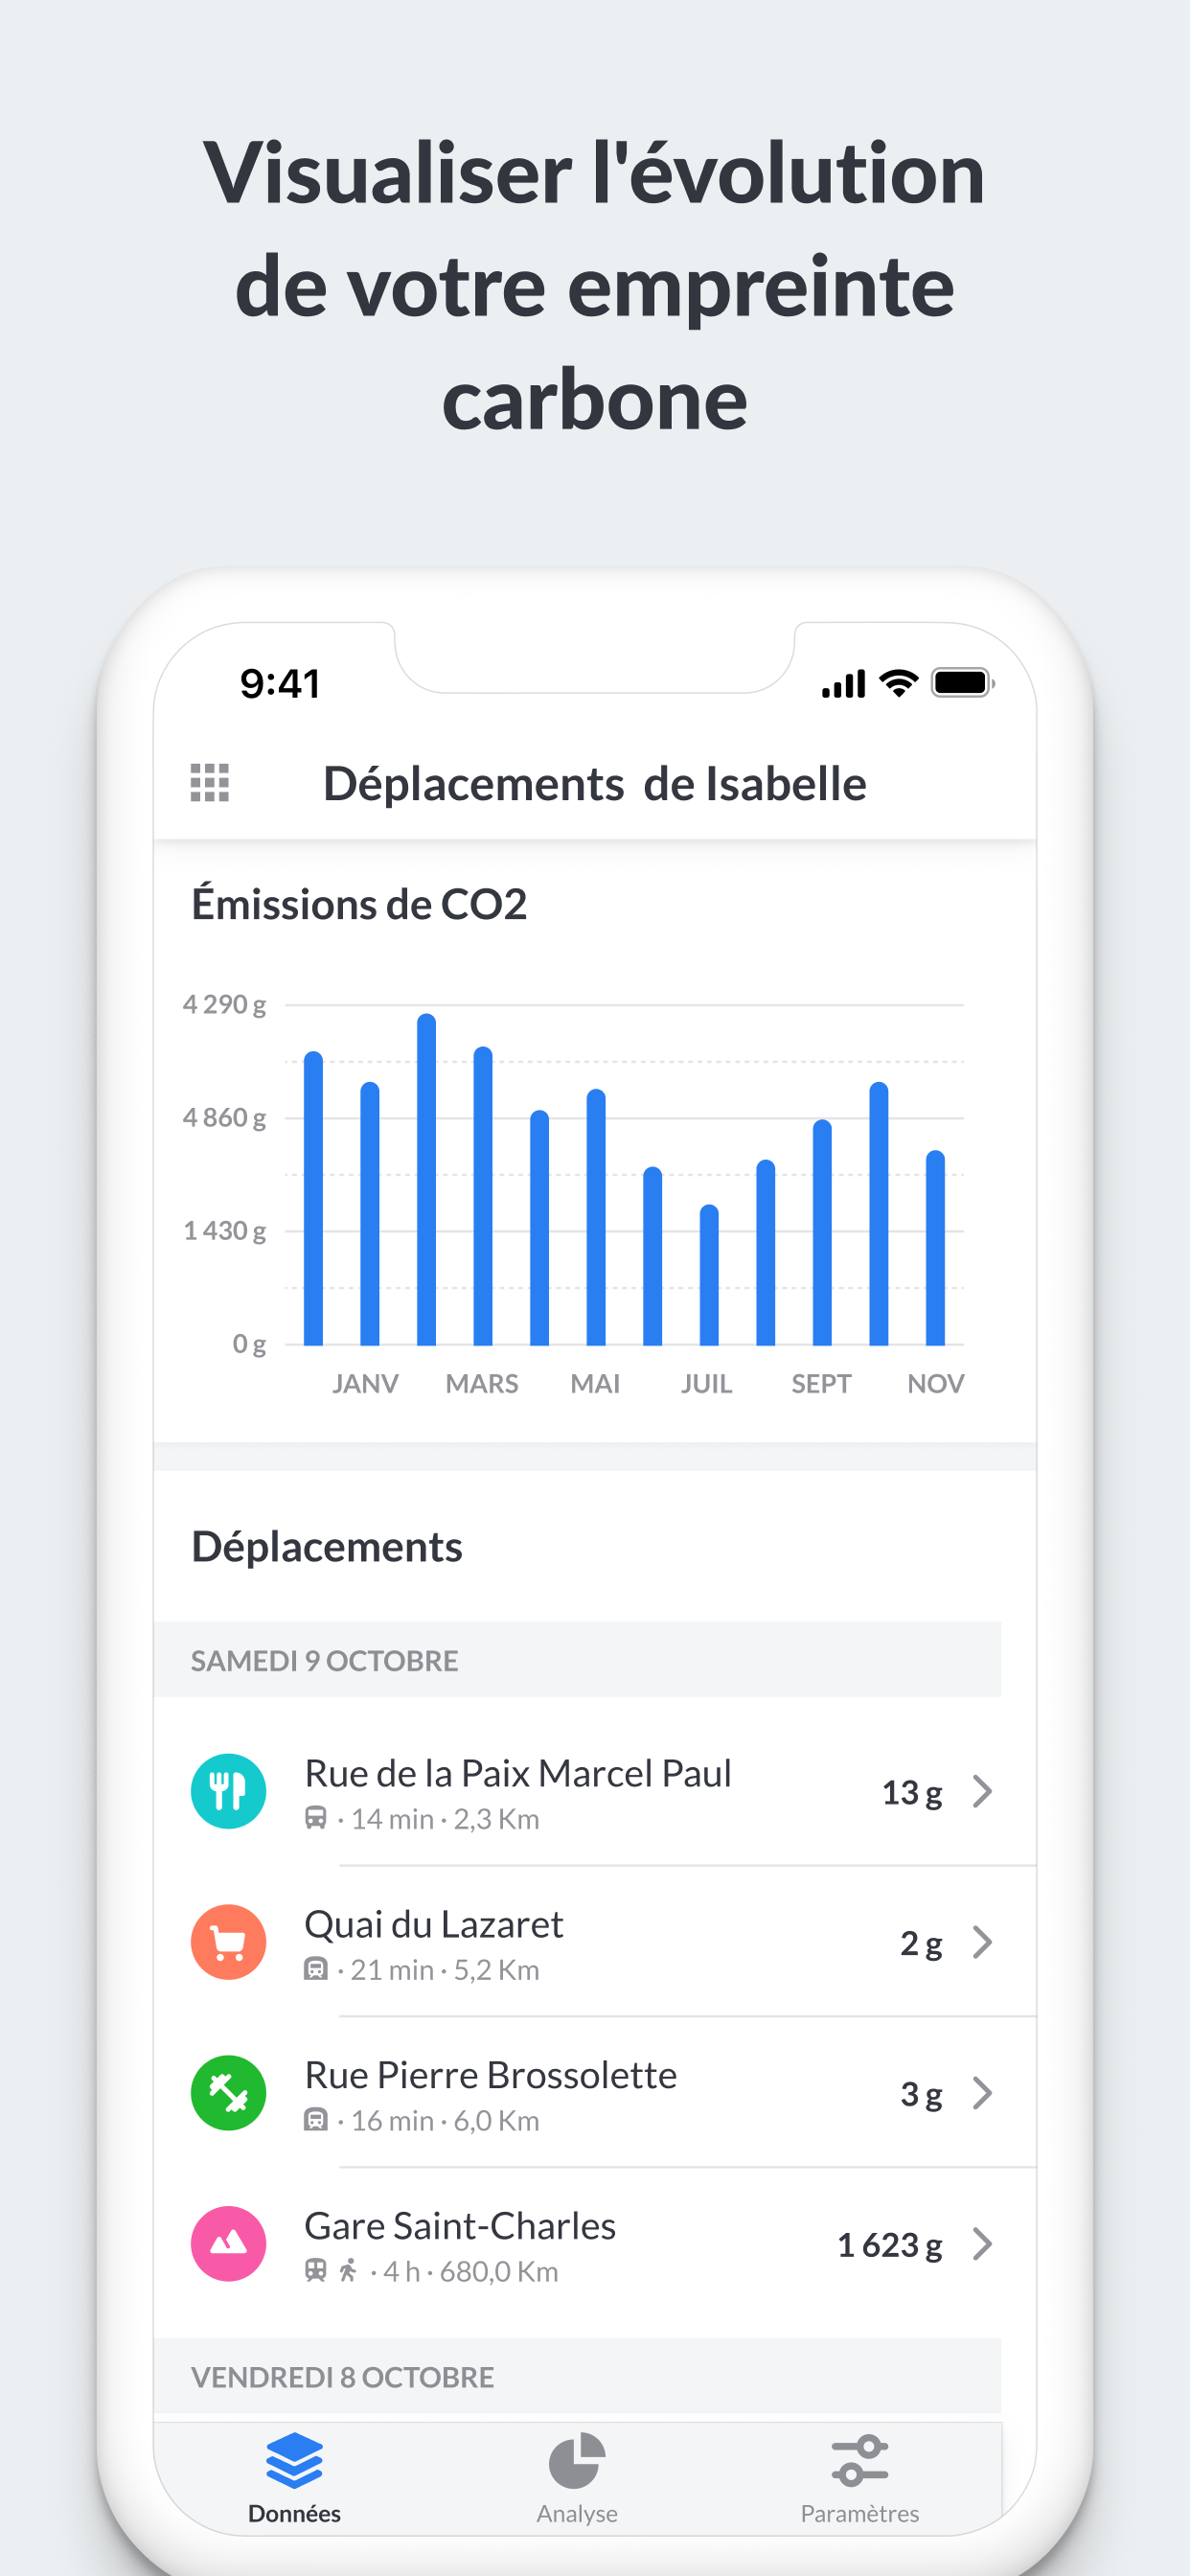
Task: Tap the pink mountain category icon
Action: (x=229, y=2243)
